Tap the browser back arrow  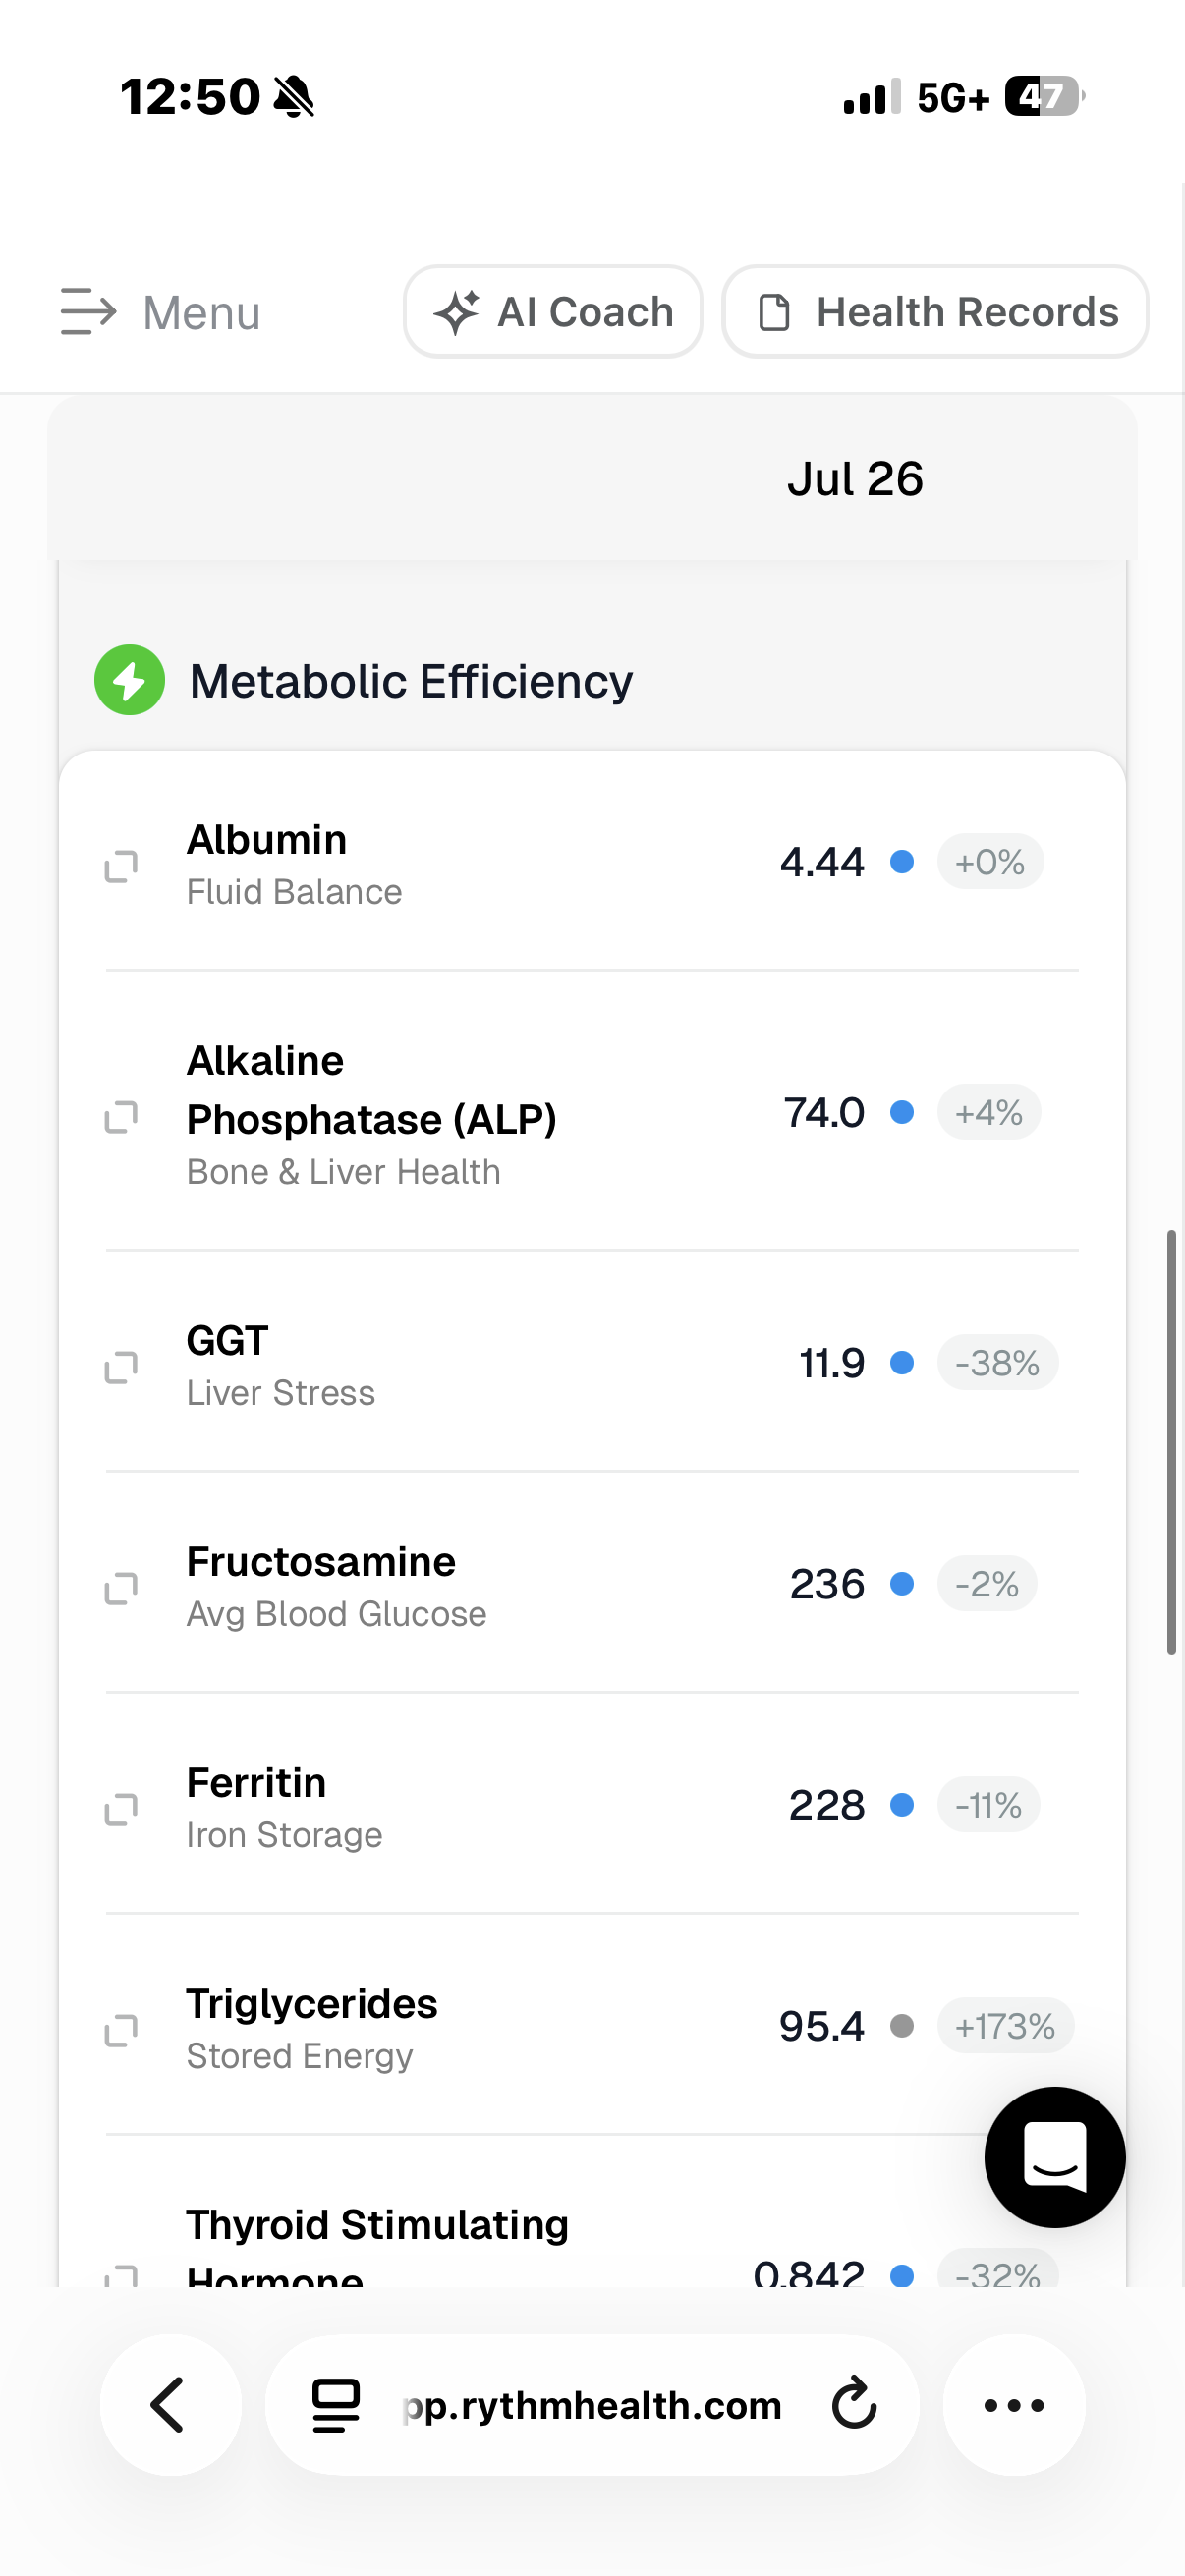point(170,2404)
